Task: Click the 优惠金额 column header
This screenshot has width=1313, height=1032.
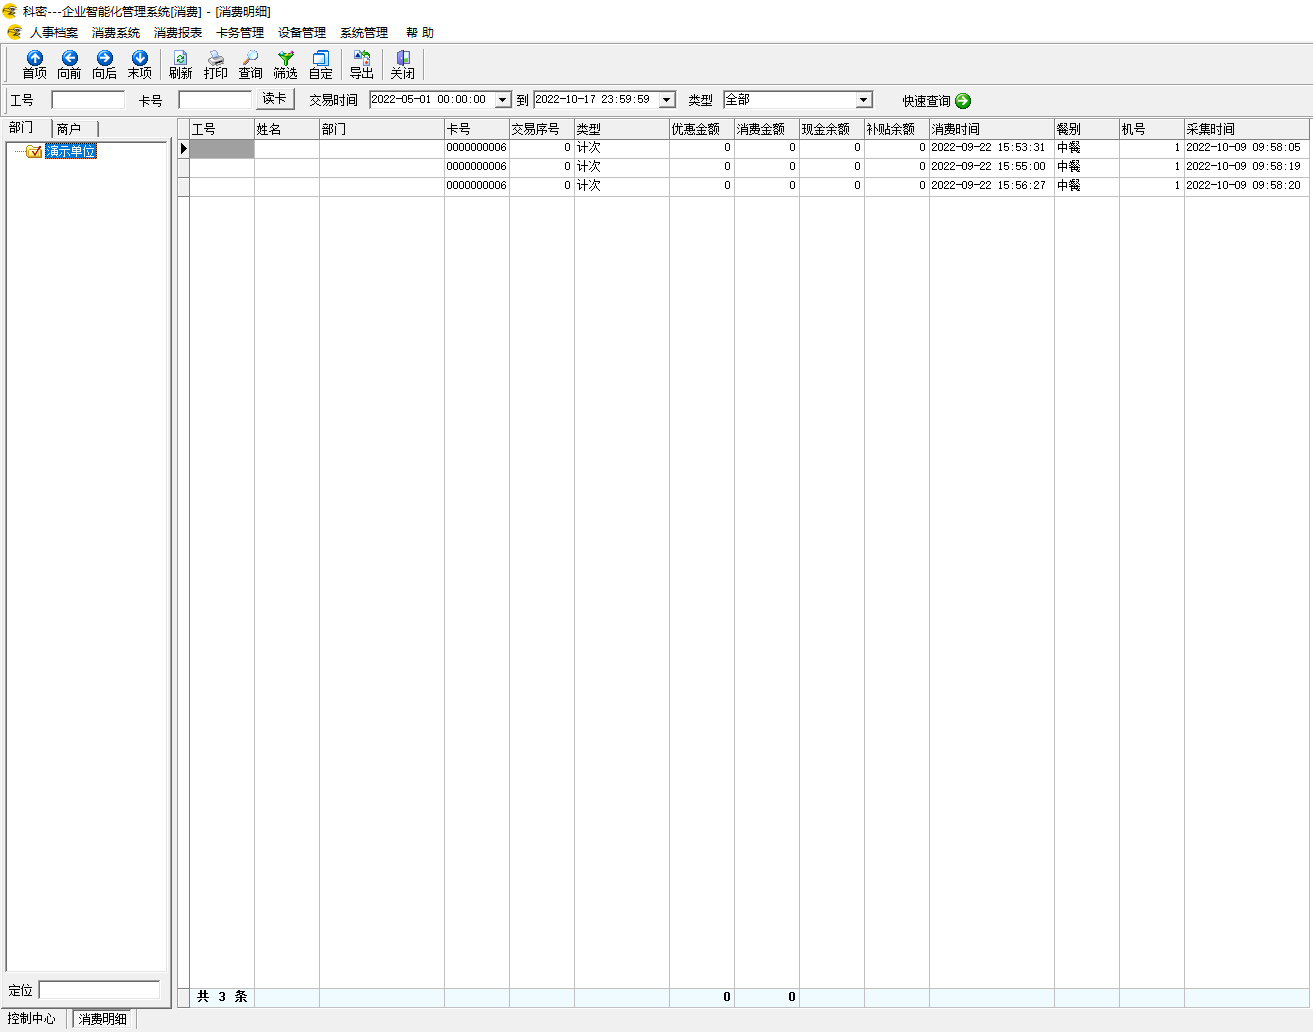Action: (x=702, y=129)
